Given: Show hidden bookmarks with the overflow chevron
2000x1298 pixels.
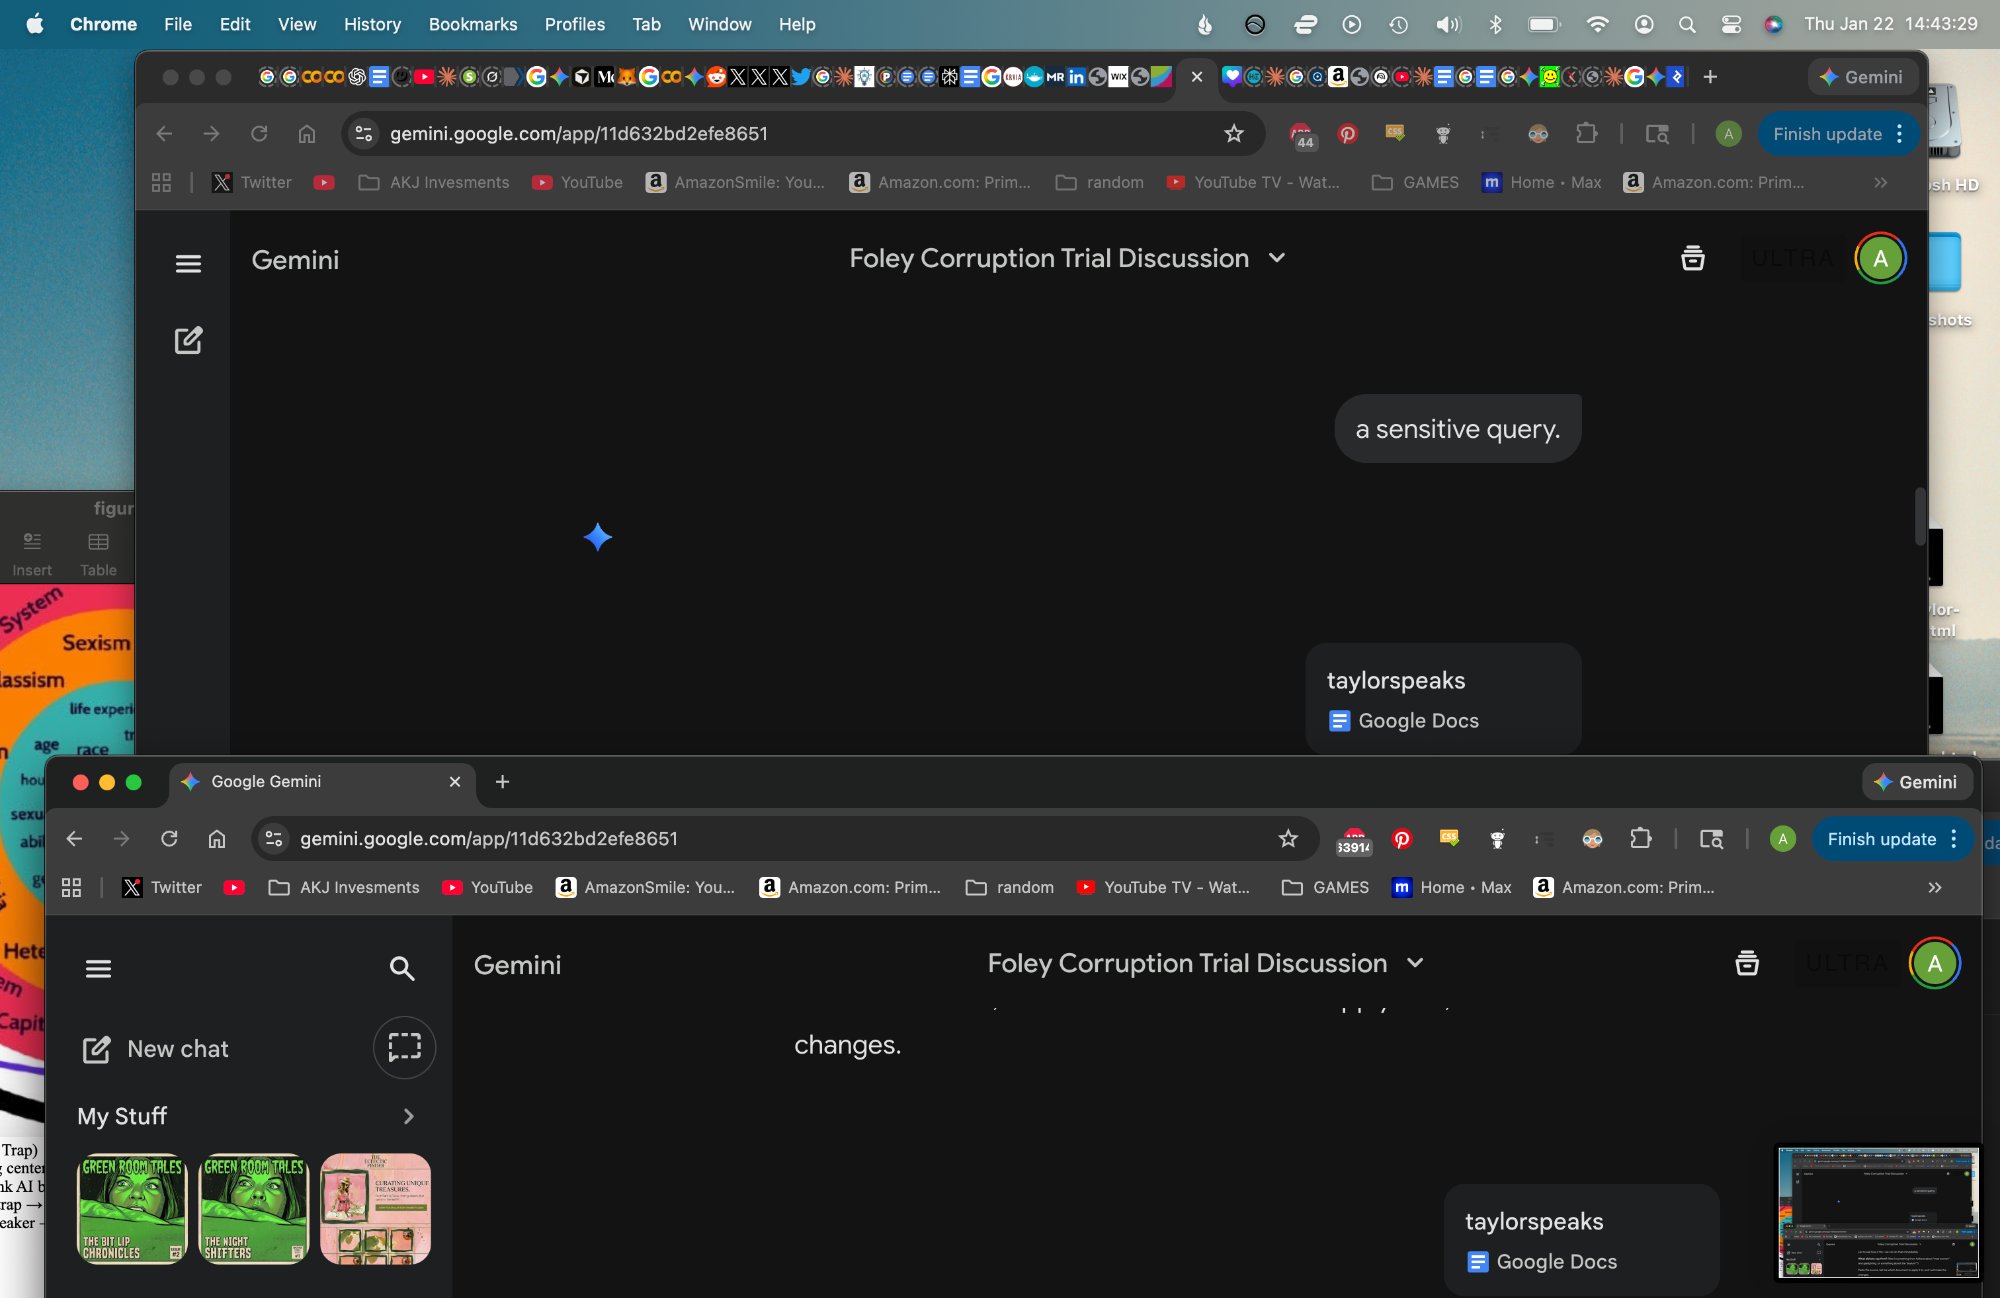Looking at the screenshot, I should click(x=1935, y=888).
